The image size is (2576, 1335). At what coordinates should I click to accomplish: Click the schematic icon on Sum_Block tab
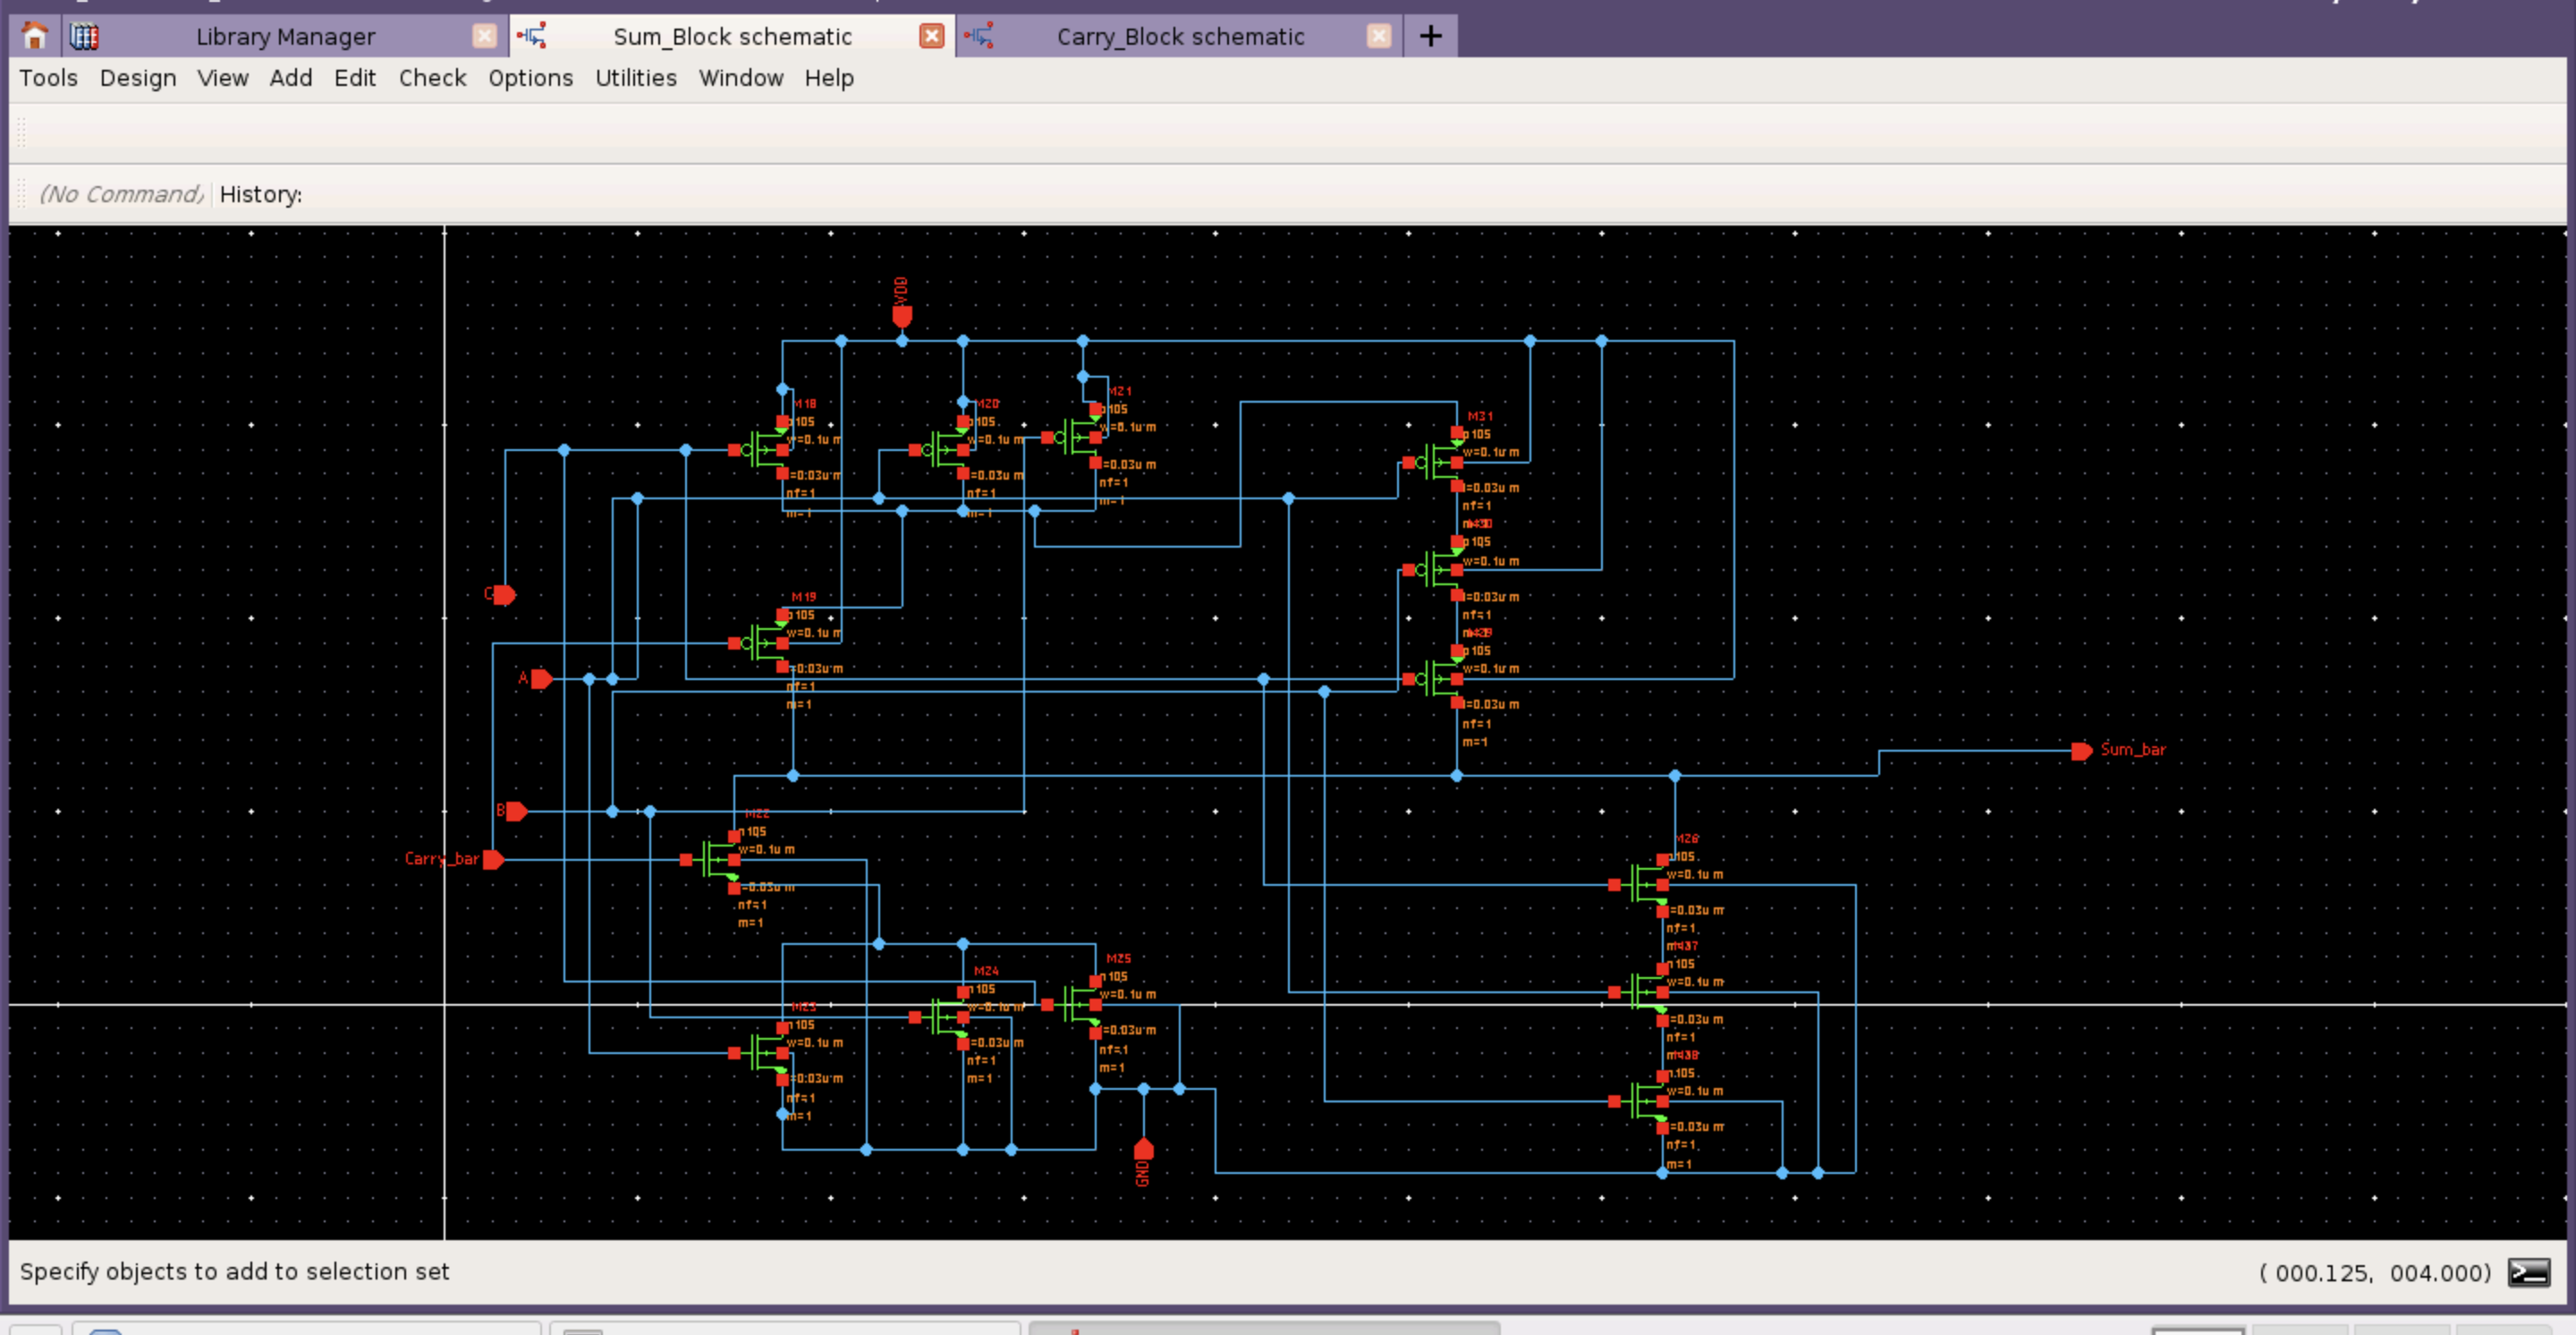click(x=531, y=36)
